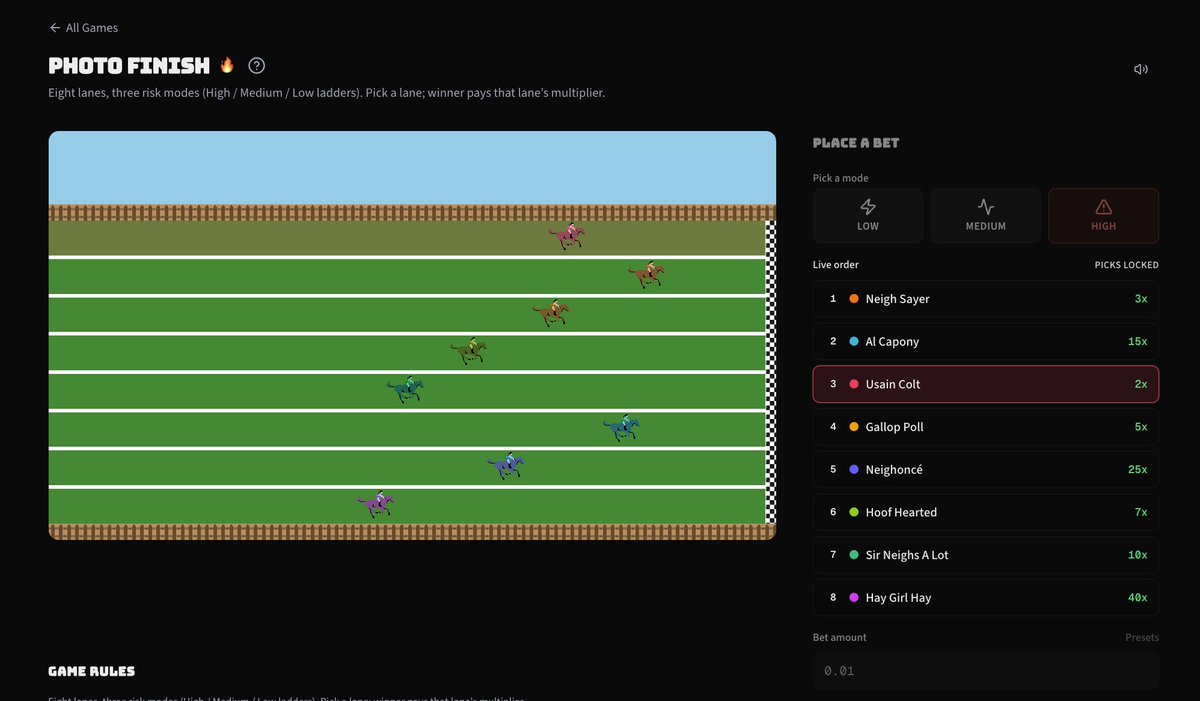Click the 3x multiplier for Neigh Sayer
This screenshot has width=1200, height=701.
(1141, 299)
